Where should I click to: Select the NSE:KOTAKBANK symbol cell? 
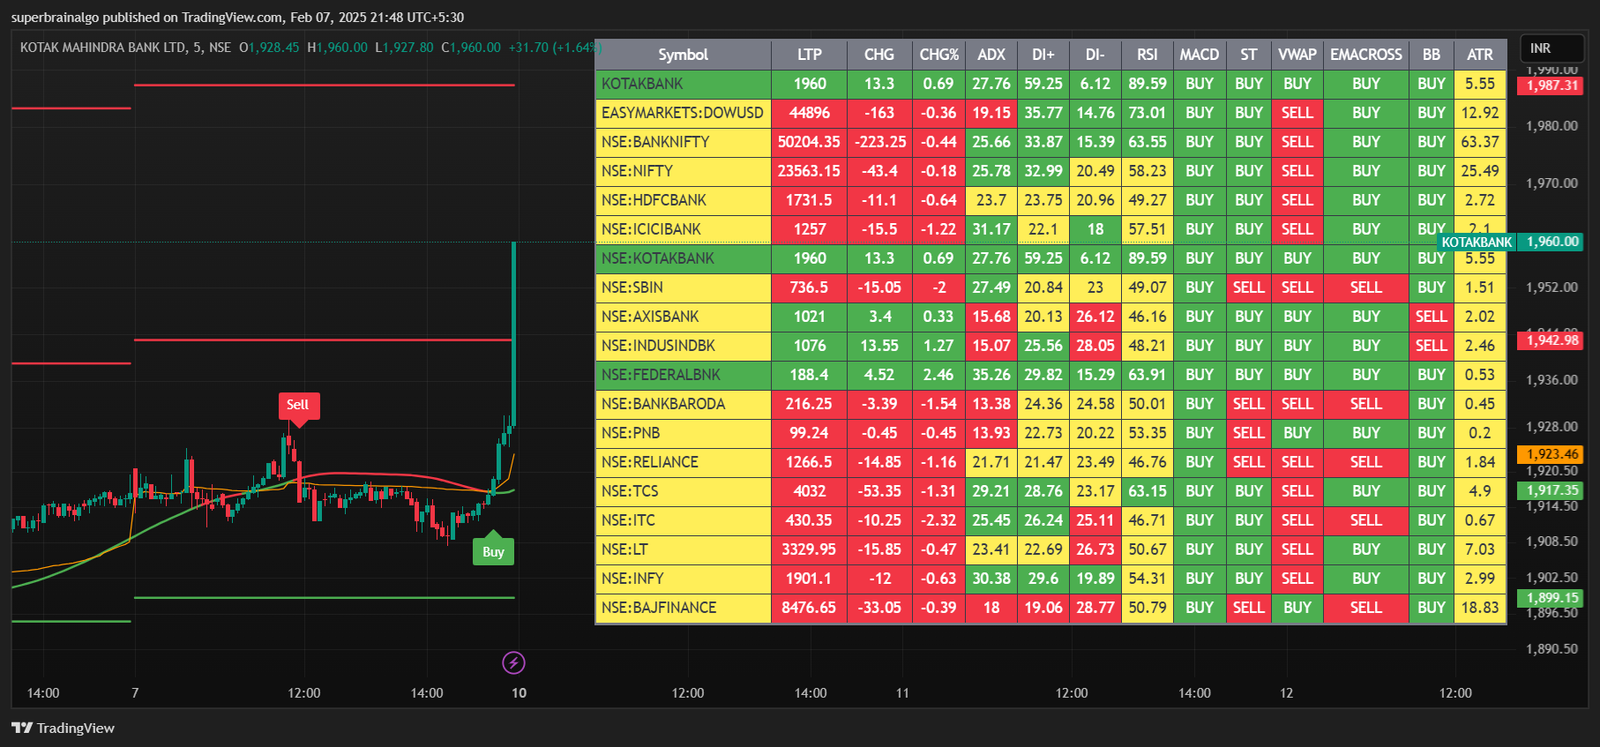683,258
